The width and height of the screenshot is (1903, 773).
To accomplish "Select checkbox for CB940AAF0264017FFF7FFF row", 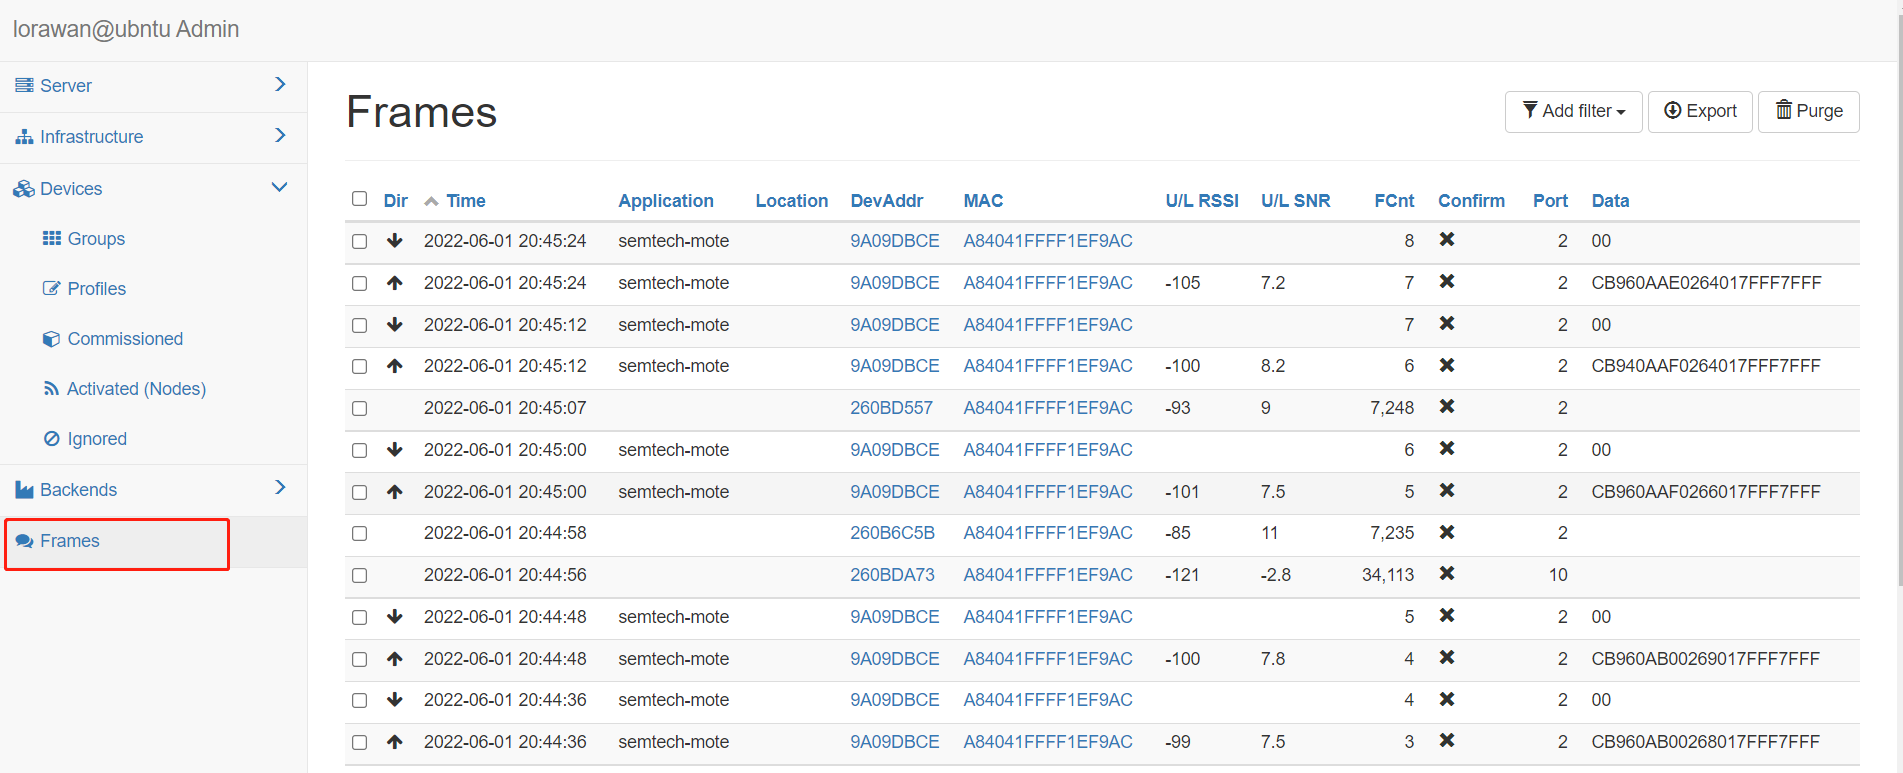I will click(x=360, y=366).
